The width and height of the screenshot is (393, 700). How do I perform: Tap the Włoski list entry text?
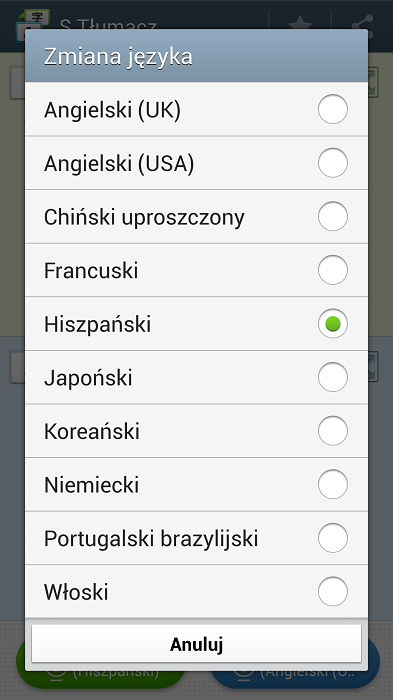(76, 592)
